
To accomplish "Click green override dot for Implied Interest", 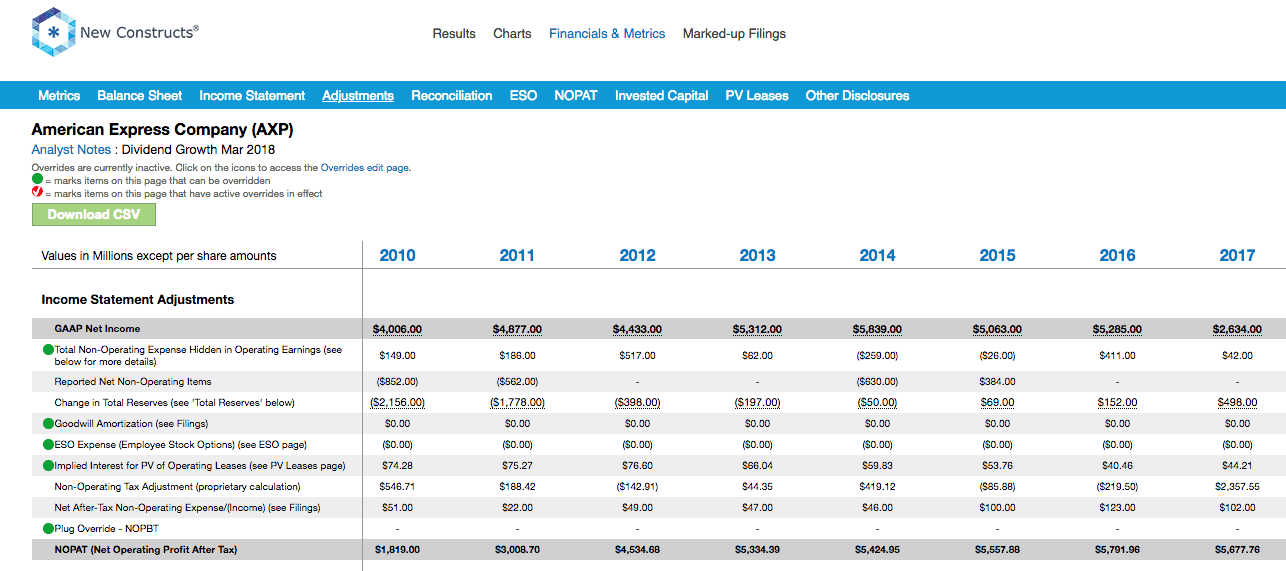I will 48,466.
